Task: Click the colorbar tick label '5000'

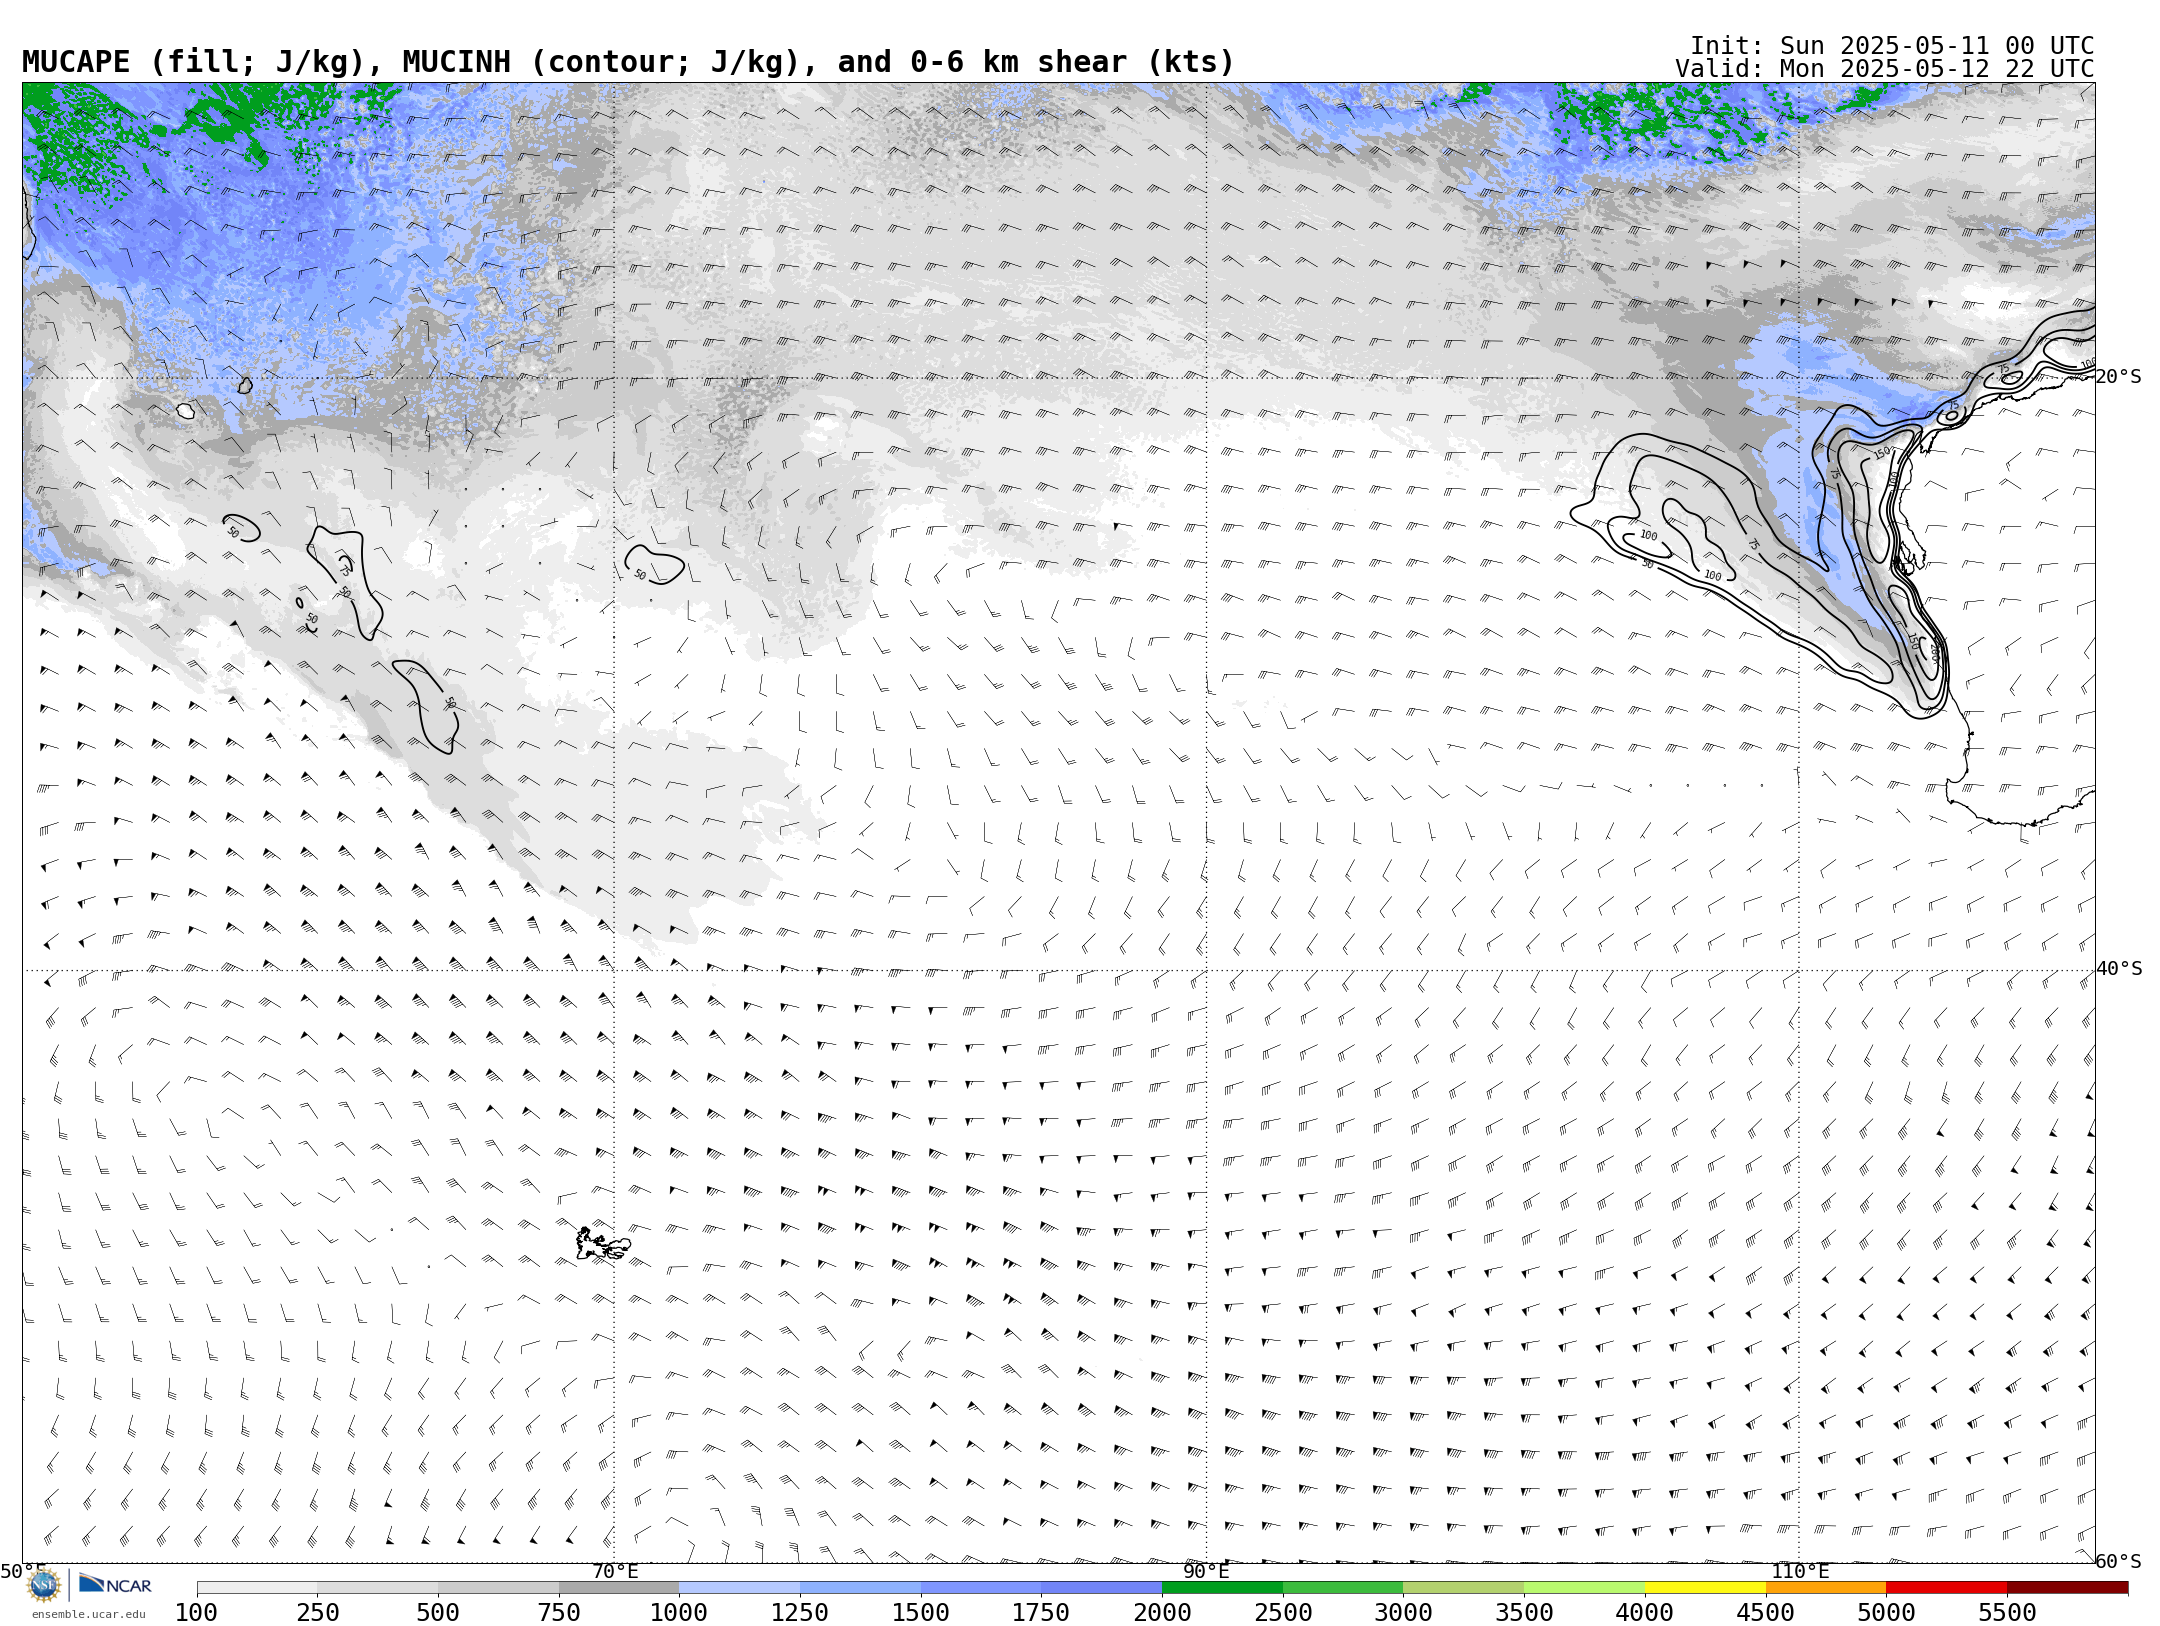Action: pos(1886,1613)
